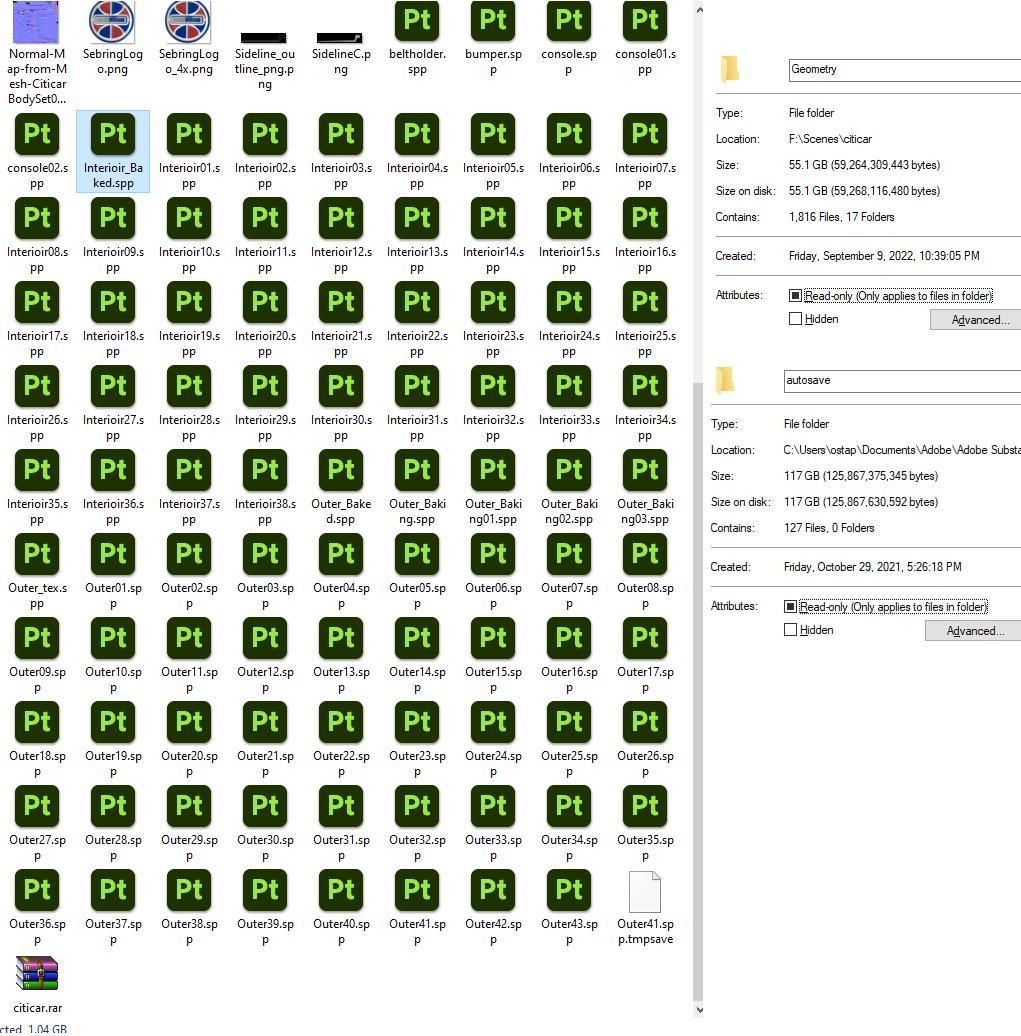1021x1036 pixels.
Task: Click the Geometry folder icon in properties
Action: point(730,69)
